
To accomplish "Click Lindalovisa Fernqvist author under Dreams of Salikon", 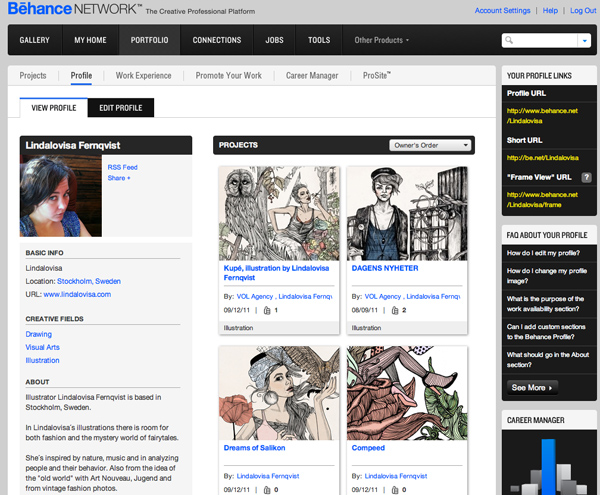I will pyautogui.click(x=268, y=476).
